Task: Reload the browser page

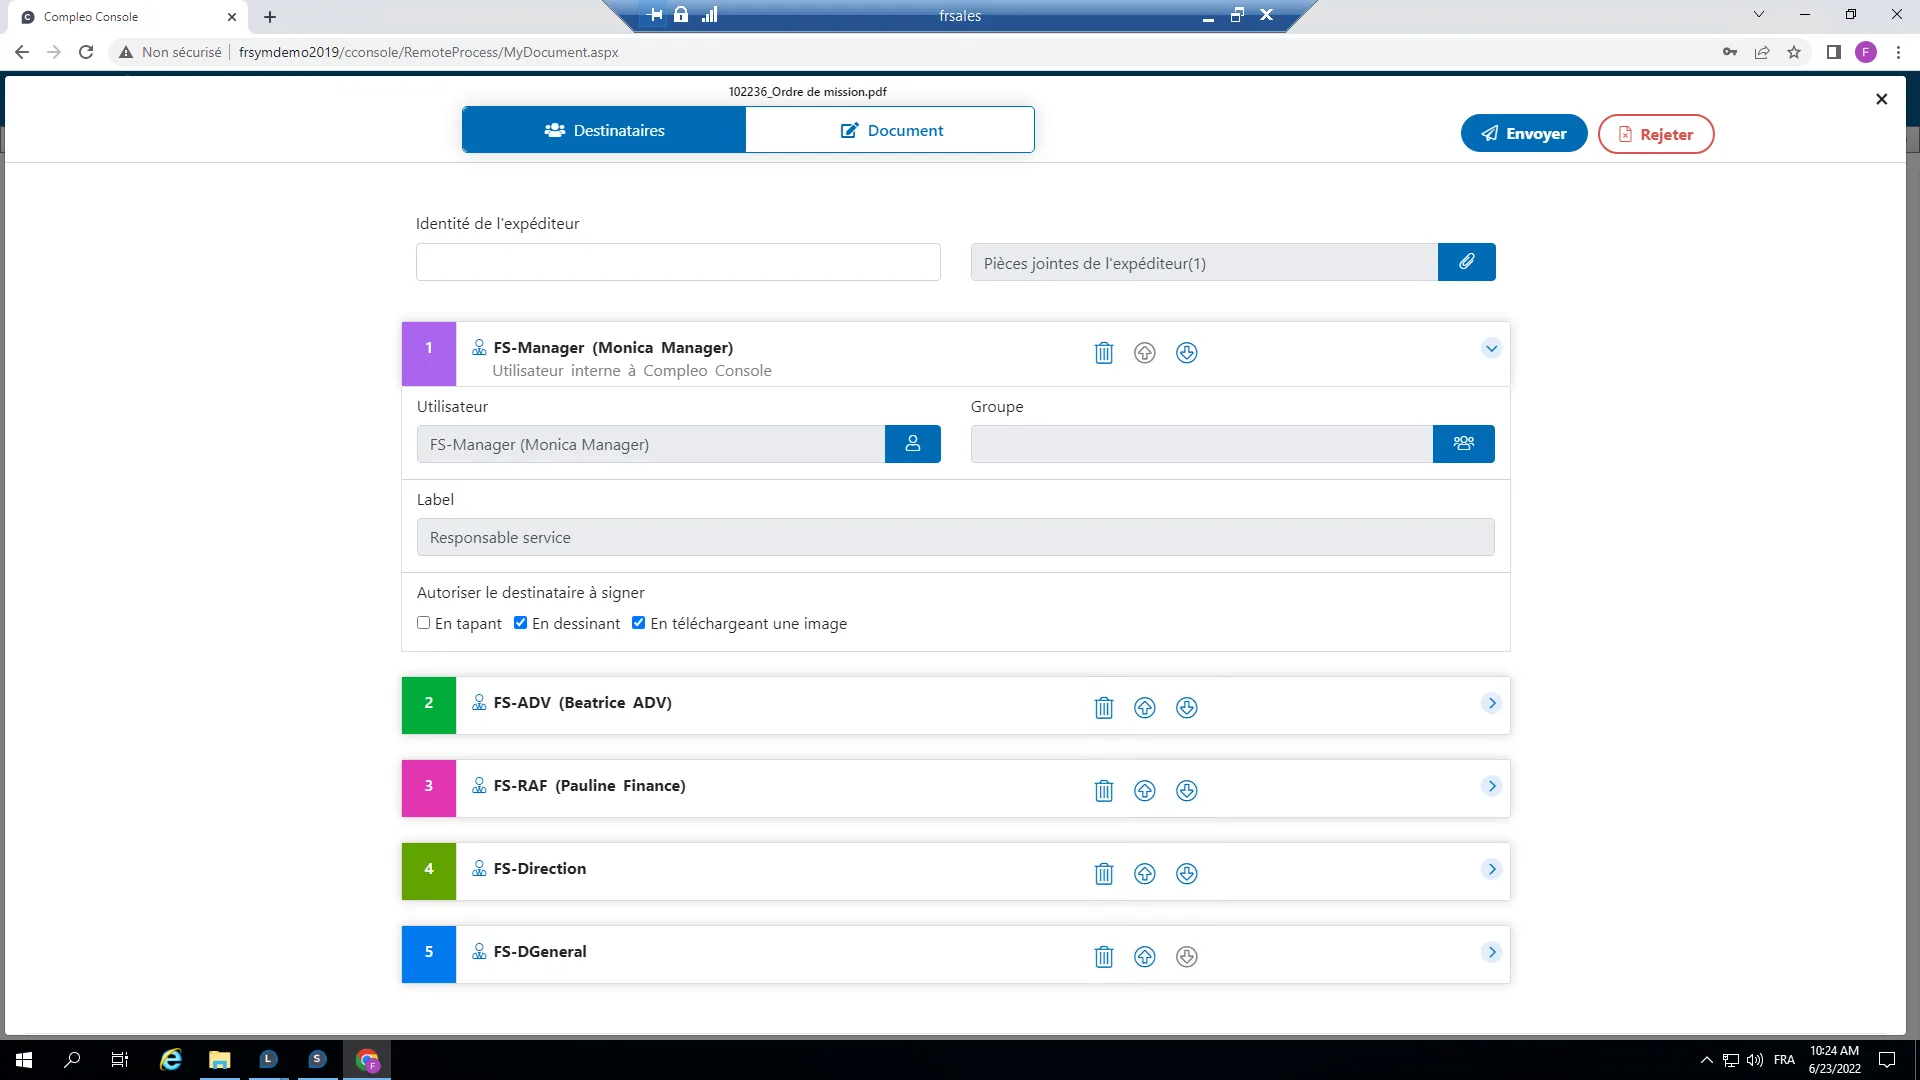Action: [x=86, y=52]
